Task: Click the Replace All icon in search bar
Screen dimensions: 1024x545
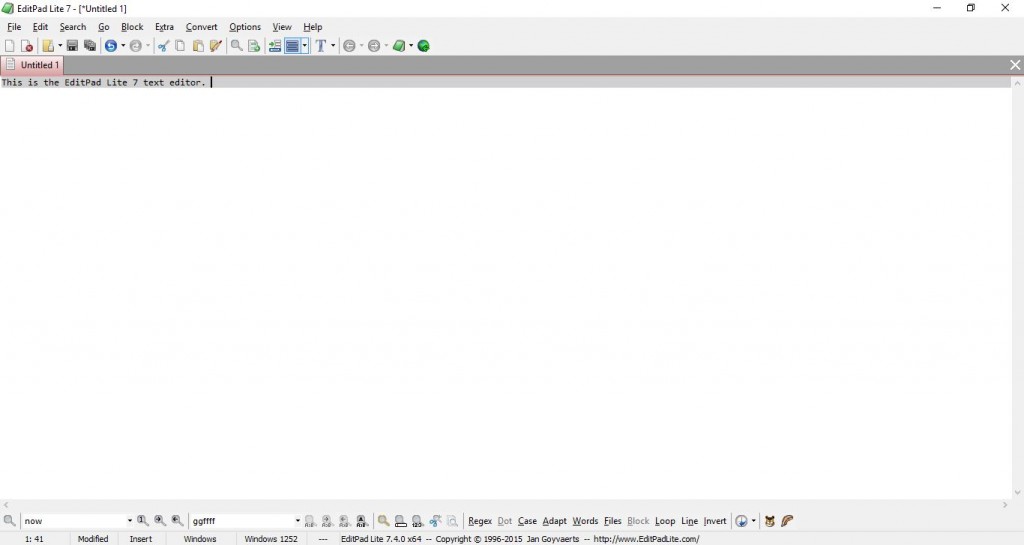Action: tap(362, 521)
